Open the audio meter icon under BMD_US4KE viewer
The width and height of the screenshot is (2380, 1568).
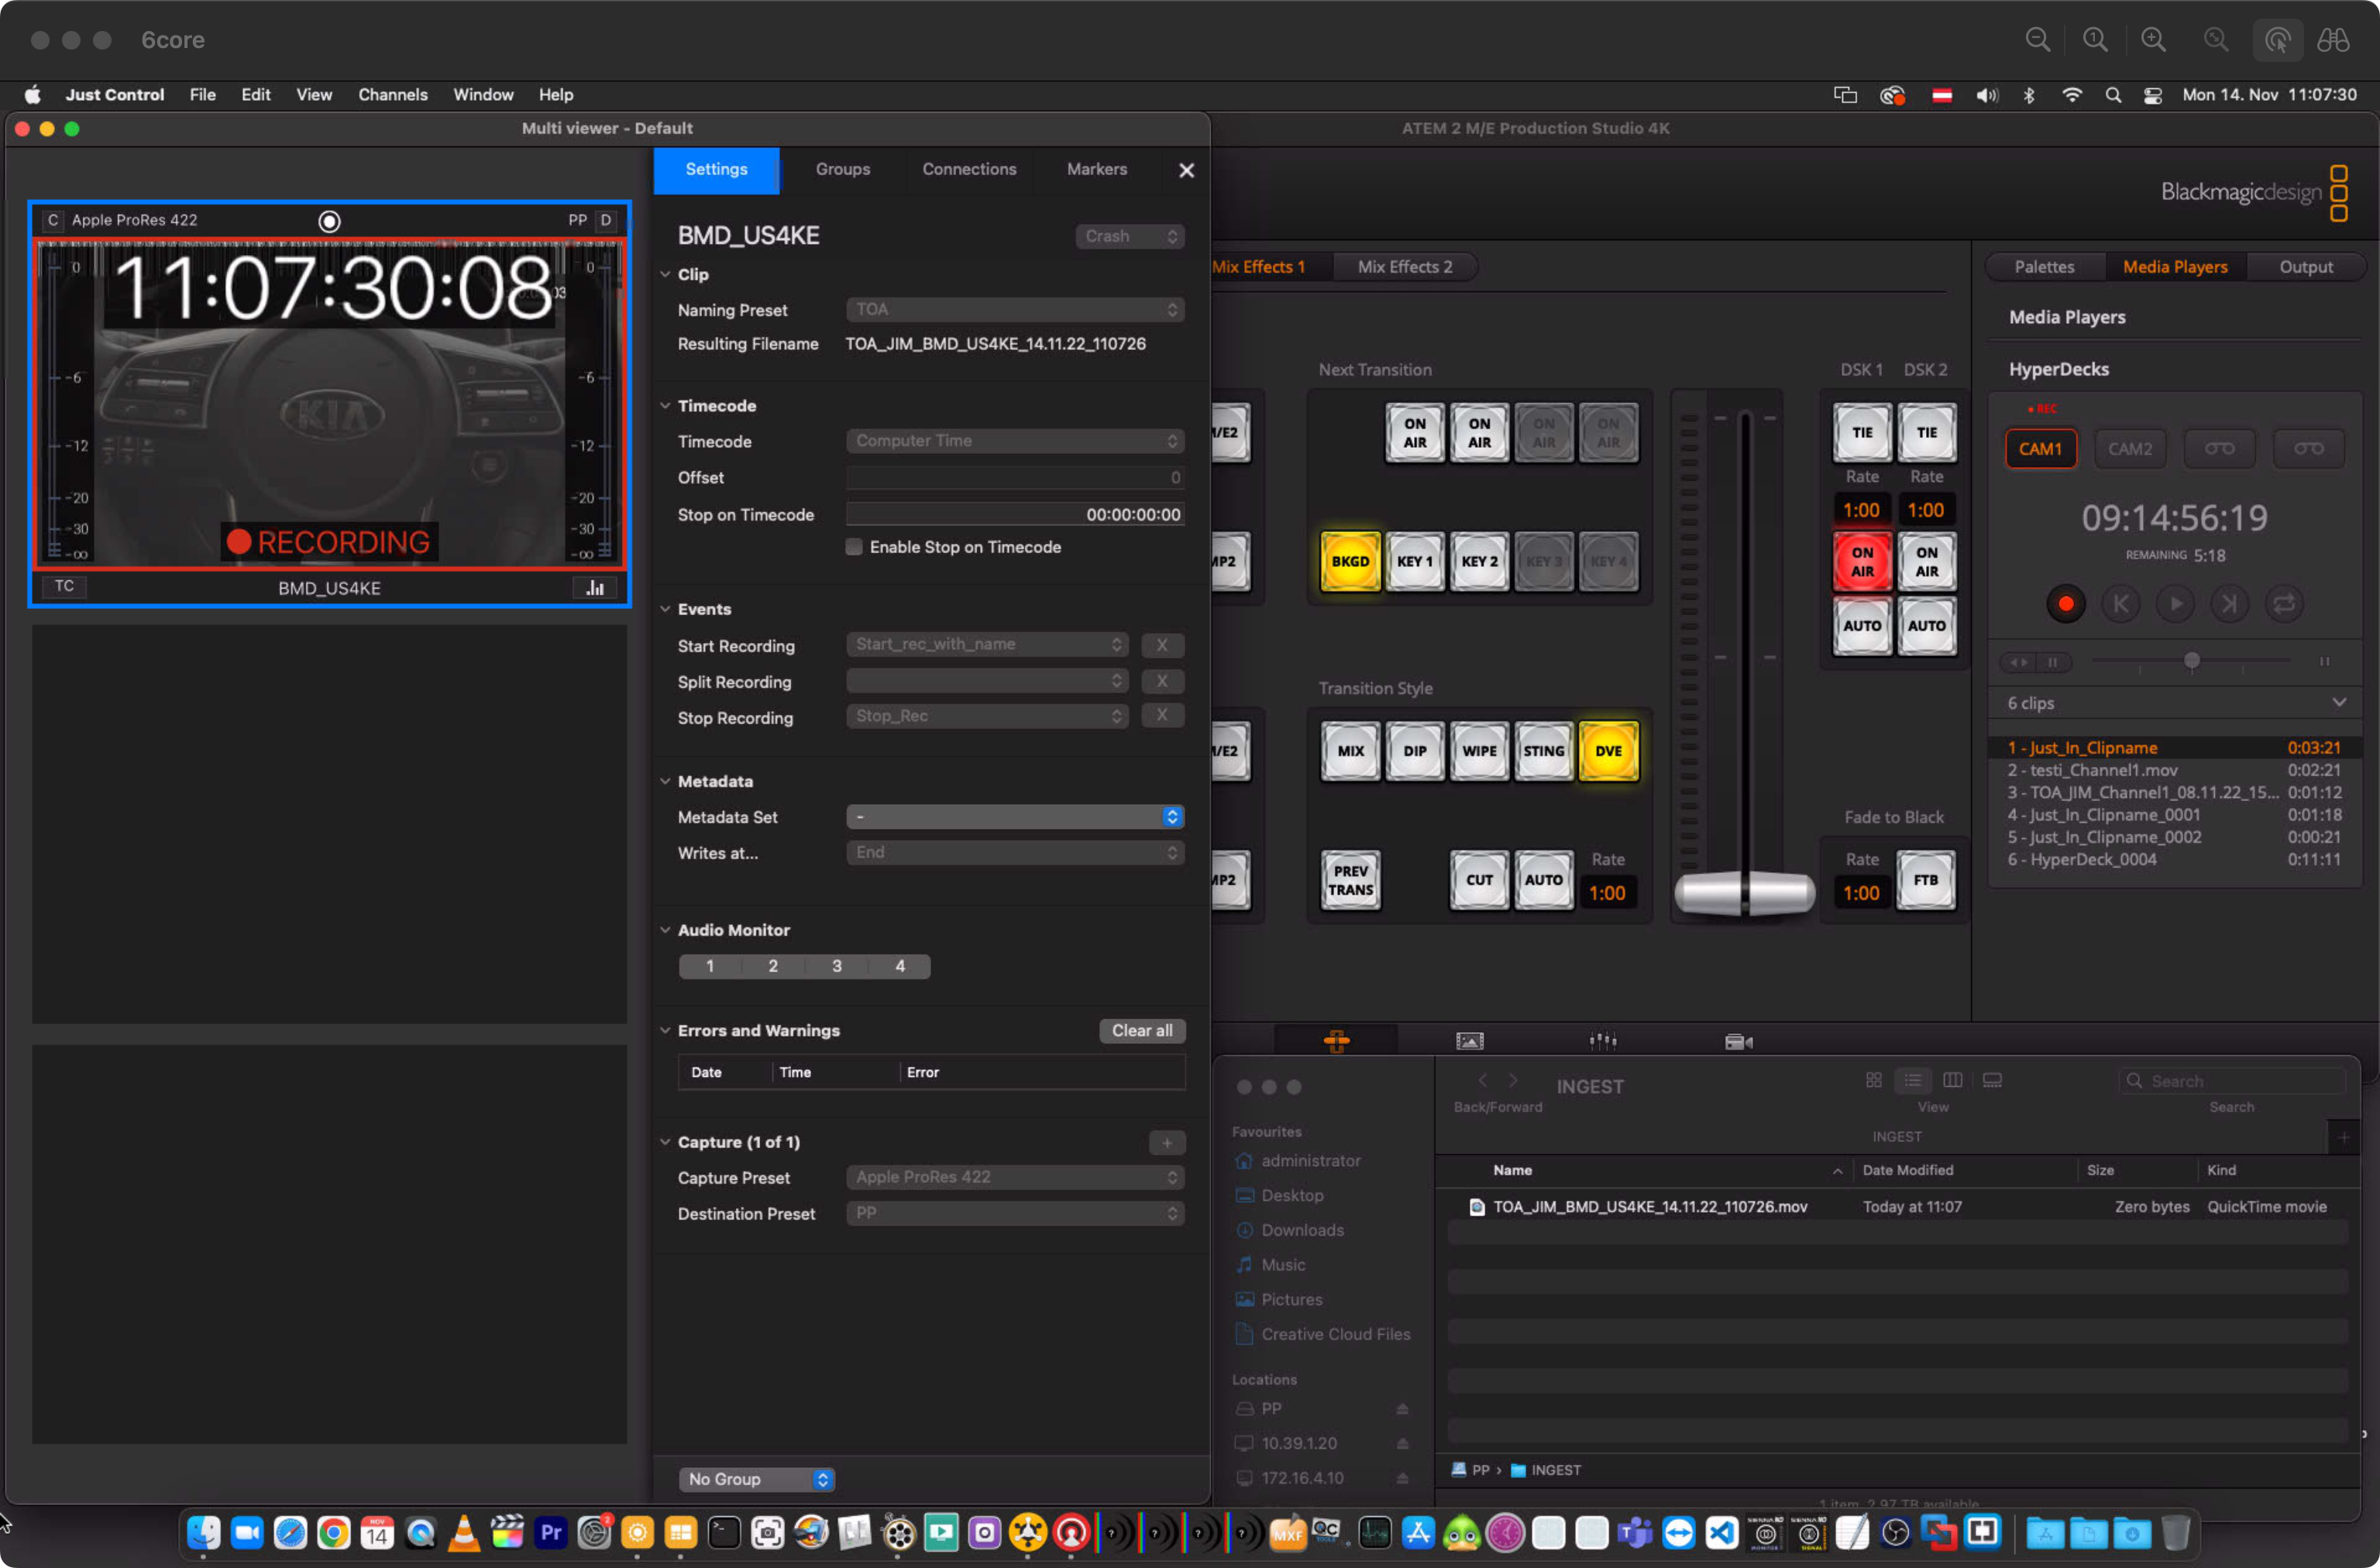point(594,587)
